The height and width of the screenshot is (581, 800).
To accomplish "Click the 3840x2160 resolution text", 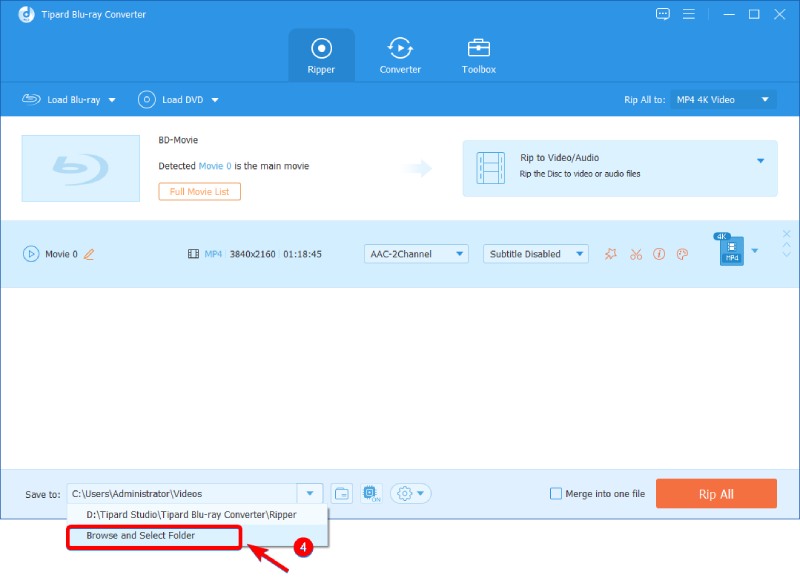I will (x=253, y=254).
